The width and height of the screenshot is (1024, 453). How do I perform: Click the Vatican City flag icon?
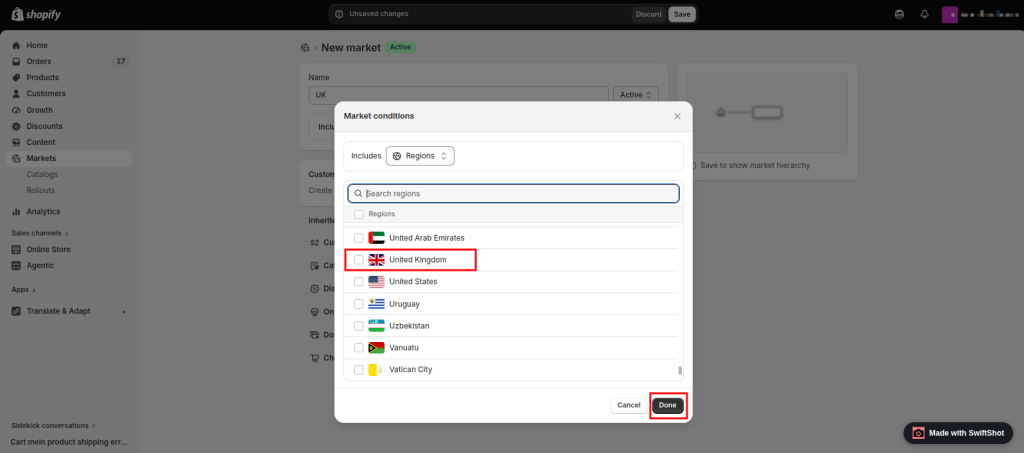(376, 369)
